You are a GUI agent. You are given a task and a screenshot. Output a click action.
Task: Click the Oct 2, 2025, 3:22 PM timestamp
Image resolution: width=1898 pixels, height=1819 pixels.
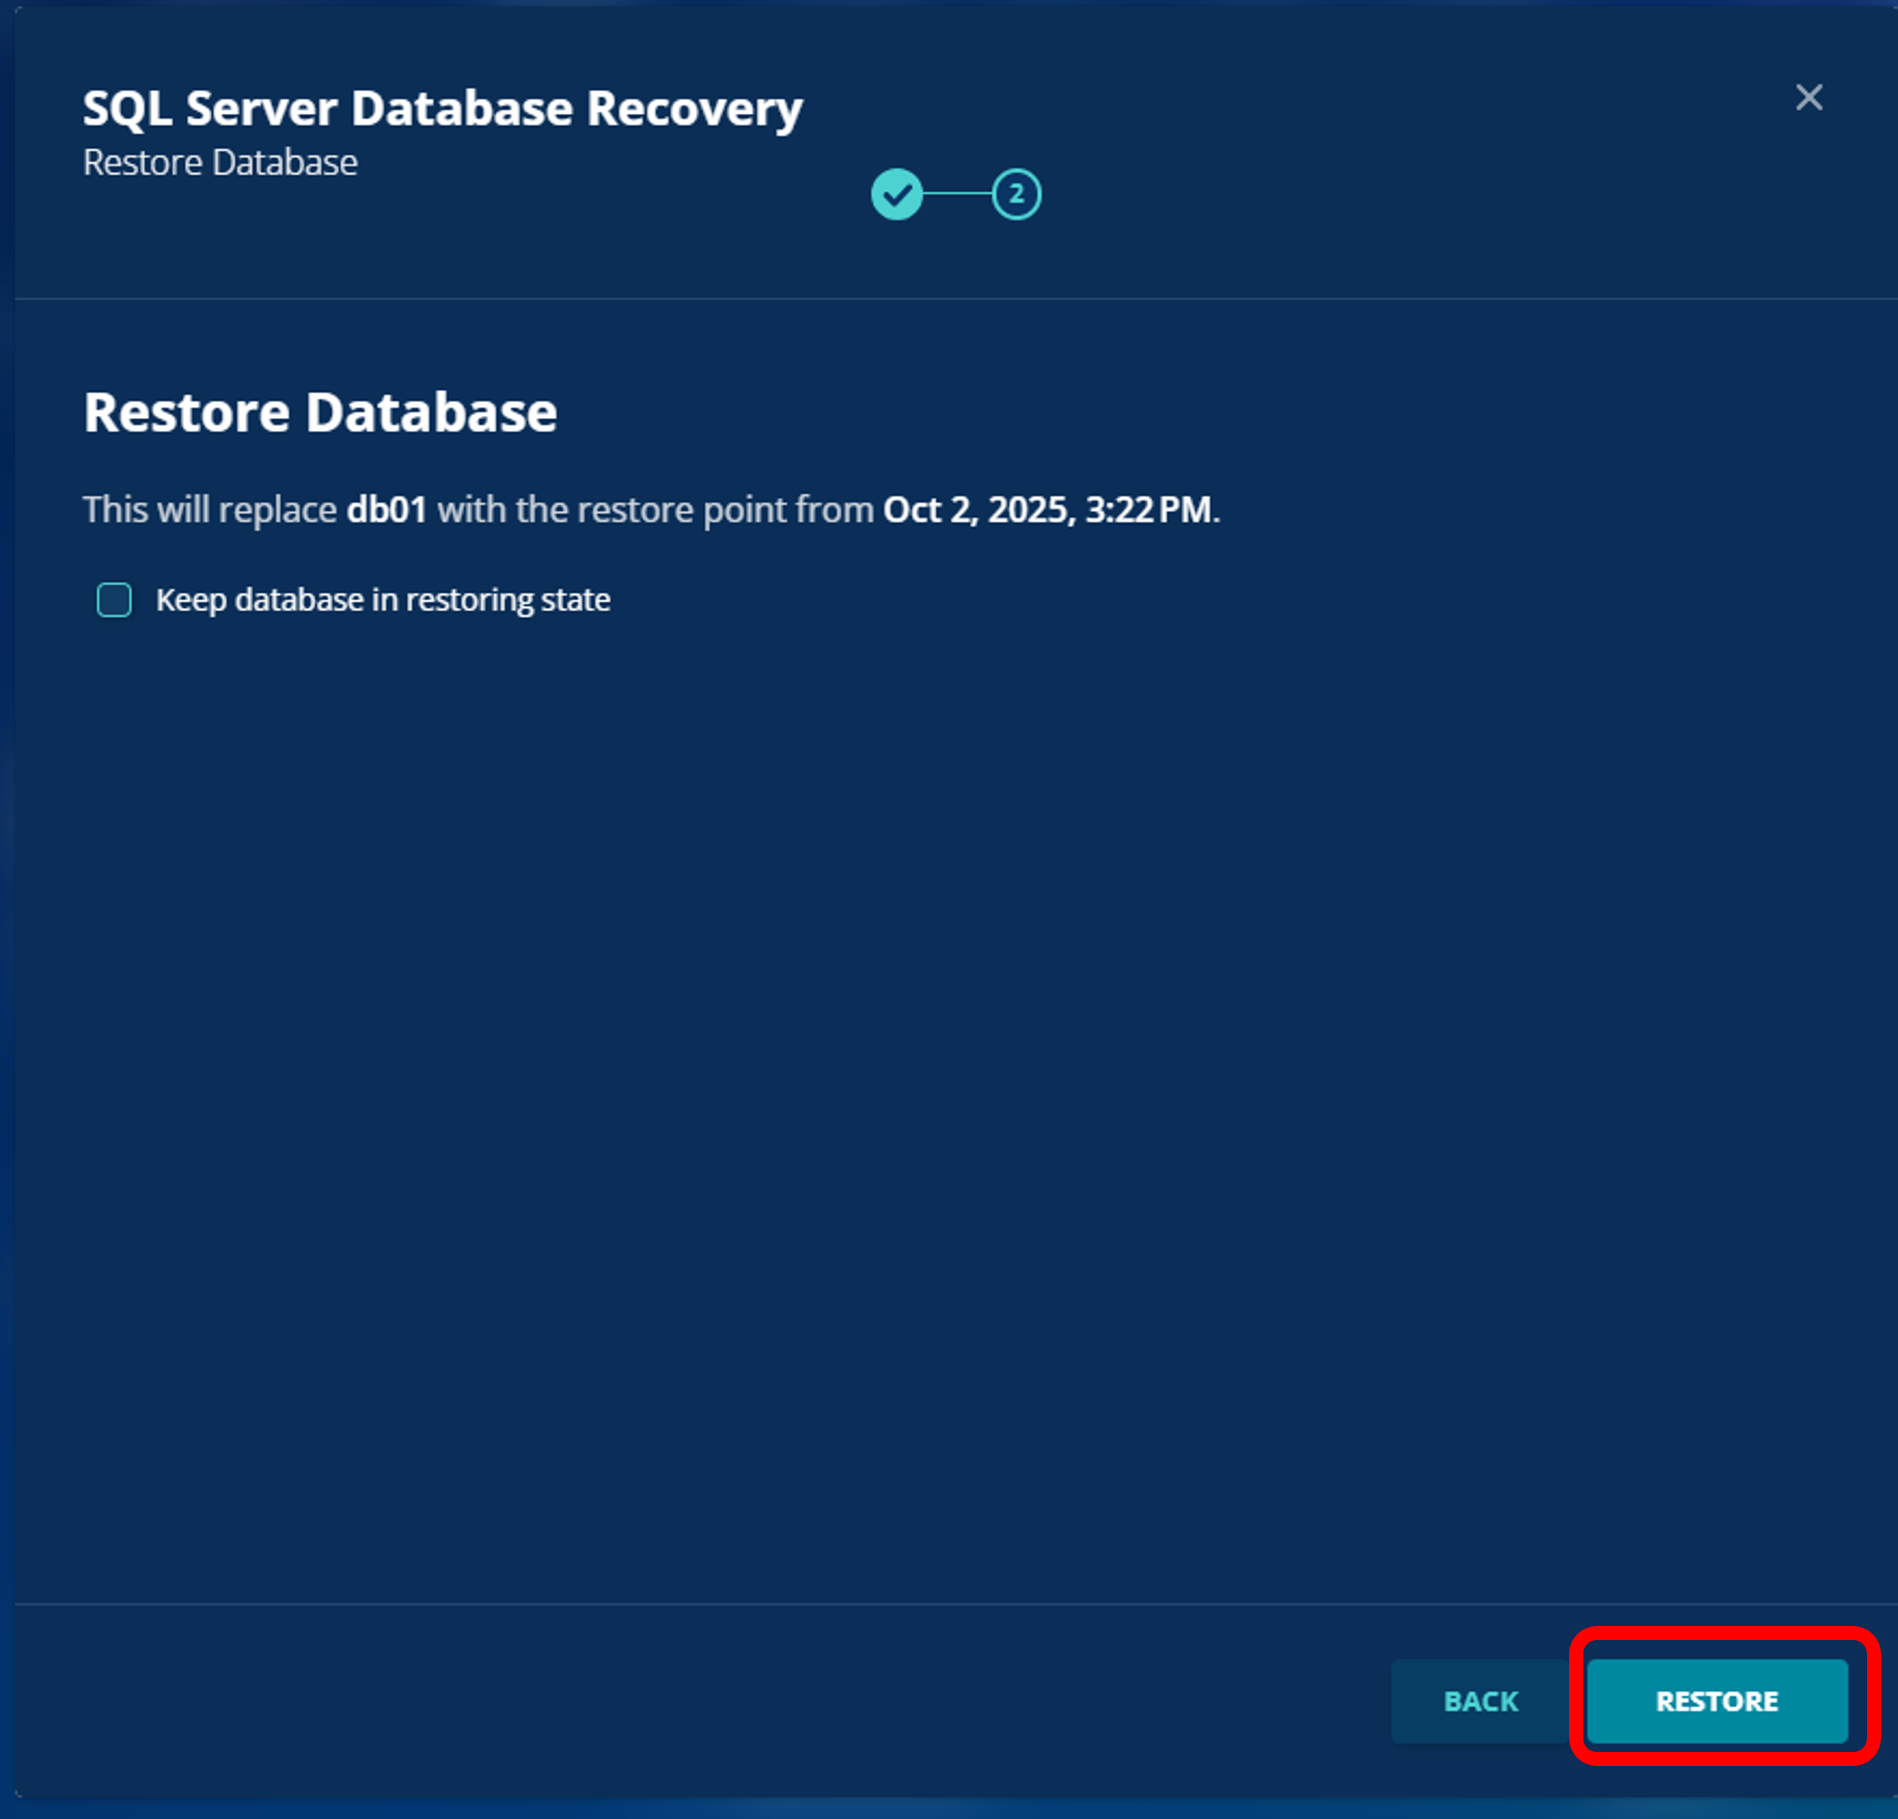(x=1047, y=510)
